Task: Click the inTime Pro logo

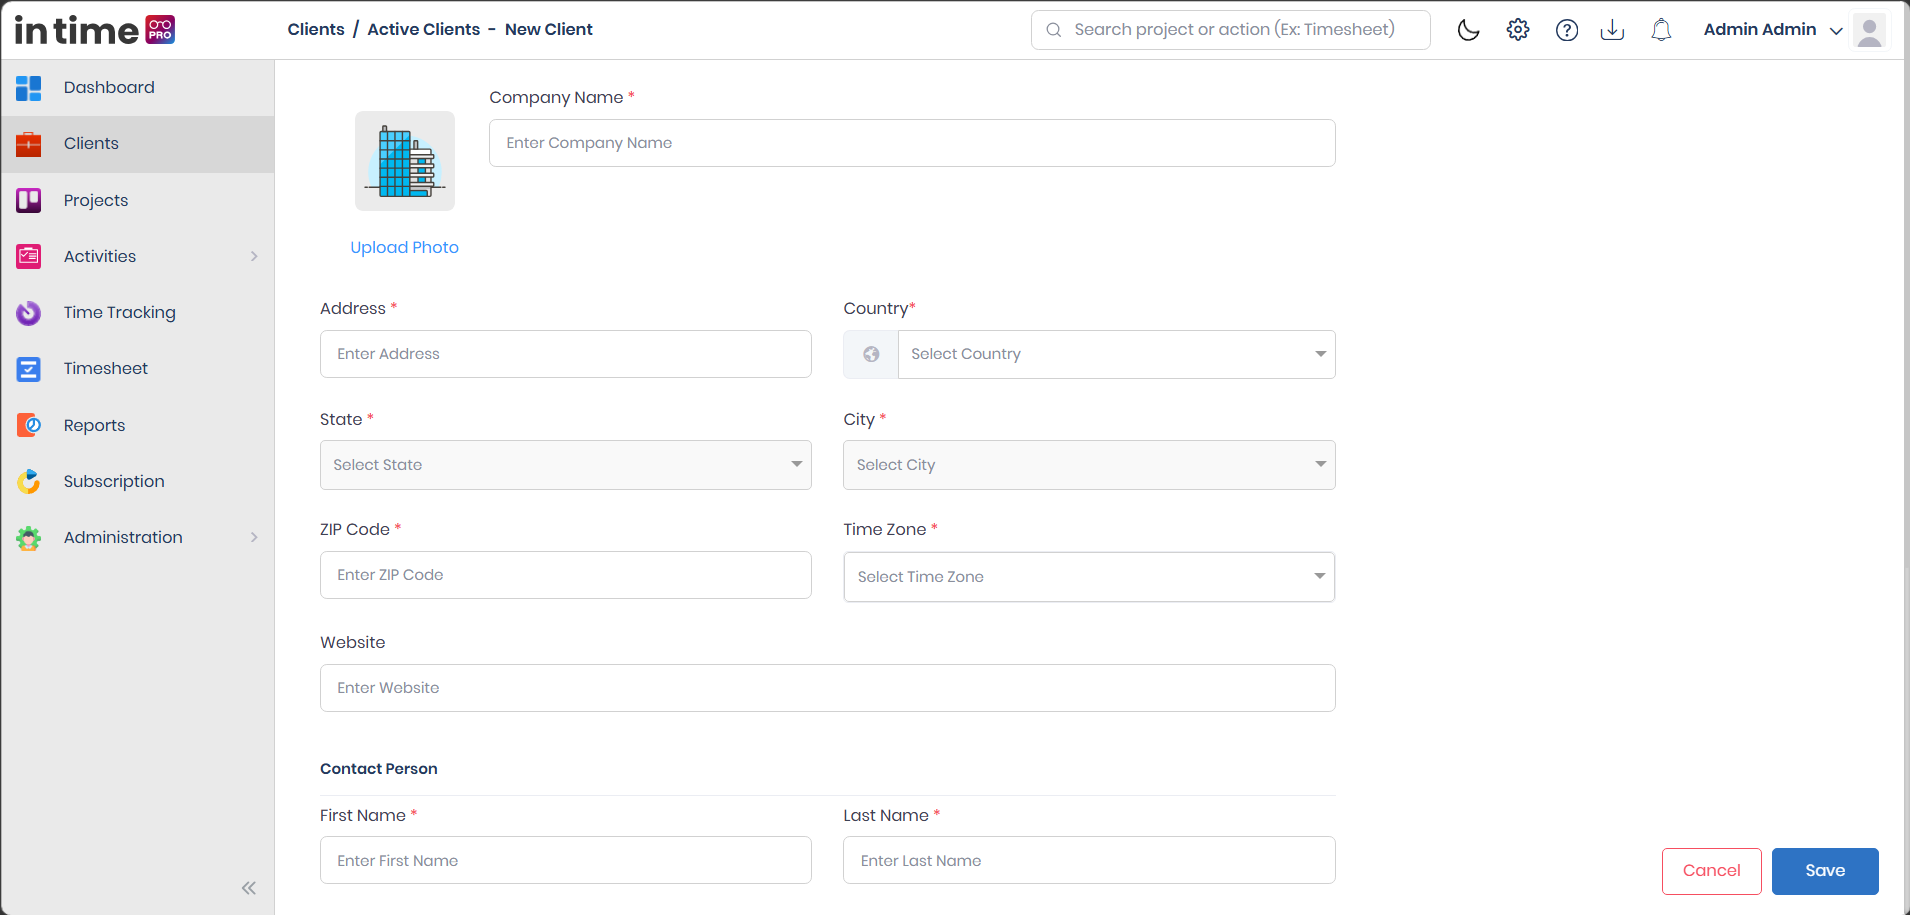Action: (95, 30)
